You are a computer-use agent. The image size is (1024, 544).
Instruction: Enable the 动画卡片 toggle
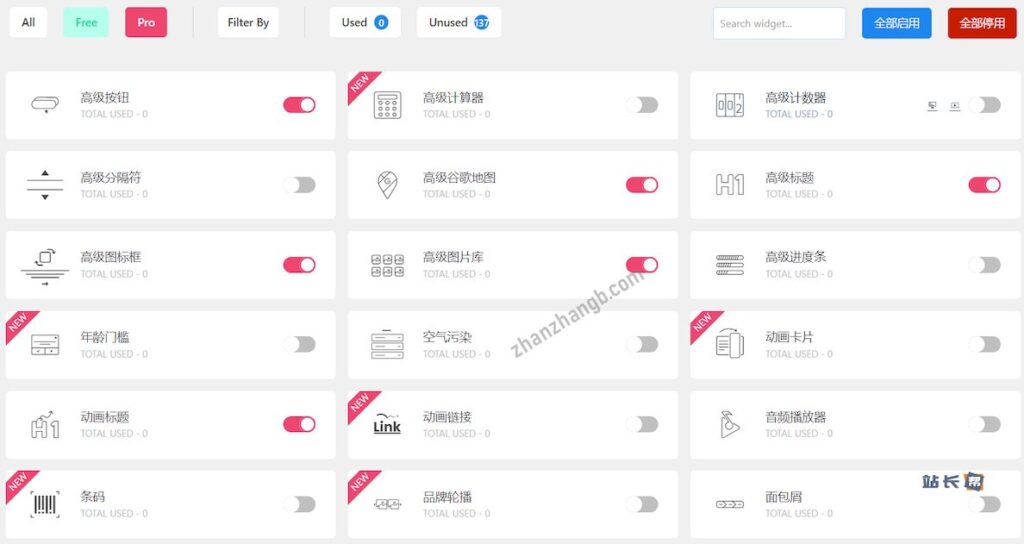984,344
